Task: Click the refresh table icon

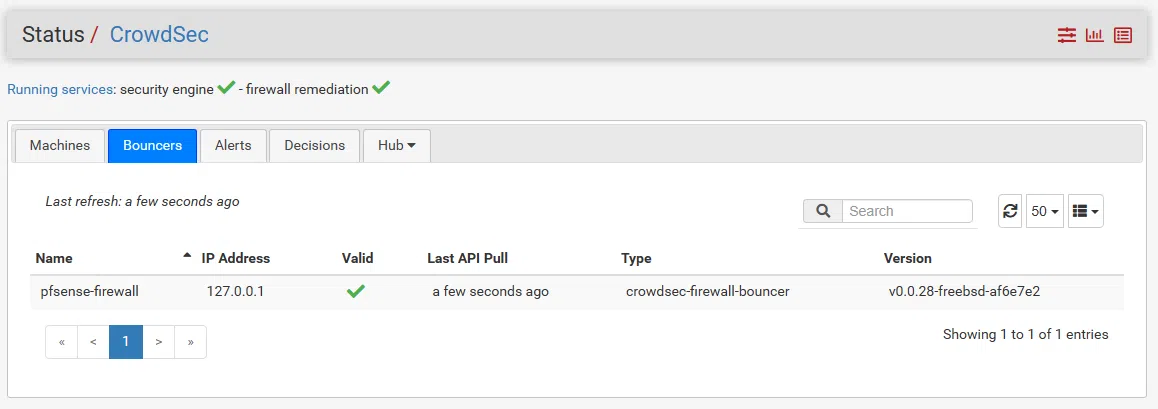Action: point(1010,211)
